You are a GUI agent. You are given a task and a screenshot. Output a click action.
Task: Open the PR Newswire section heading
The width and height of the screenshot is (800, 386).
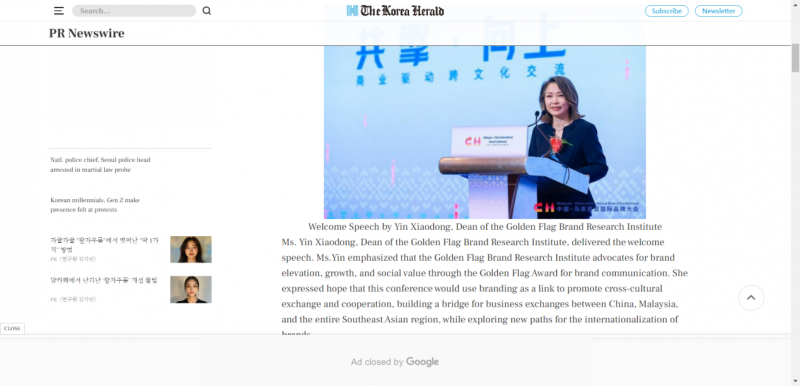click(x=87, y=34)
